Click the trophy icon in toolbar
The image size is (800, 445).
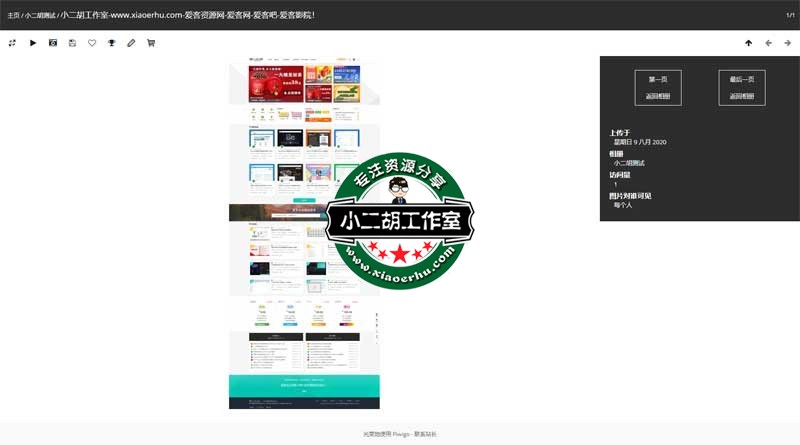pyautogui.click(x=112, y=43)
